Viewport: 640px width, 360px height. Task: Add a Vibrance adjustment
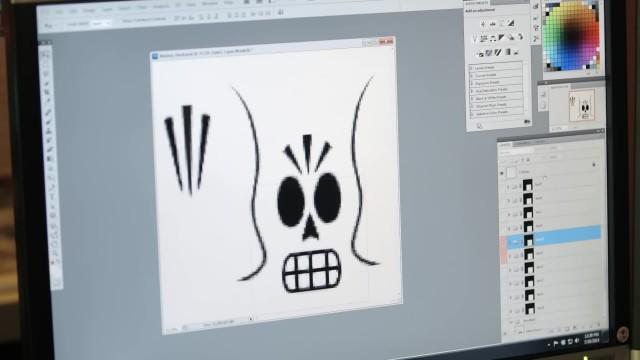[x=475, y=39]
